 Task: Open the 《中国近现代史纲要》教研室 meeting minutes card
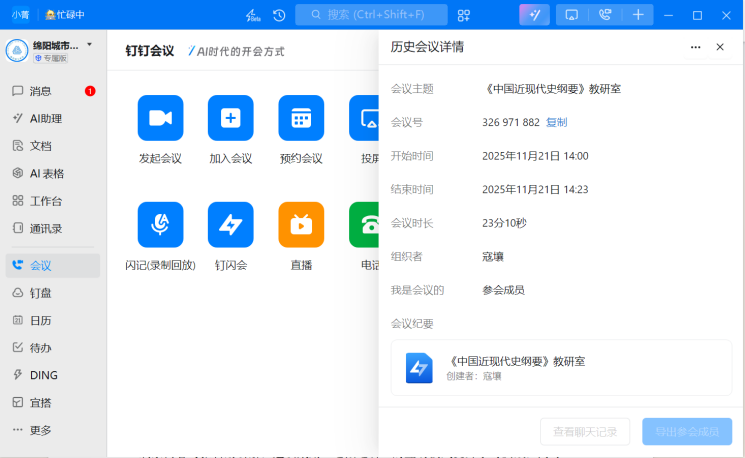561,368
